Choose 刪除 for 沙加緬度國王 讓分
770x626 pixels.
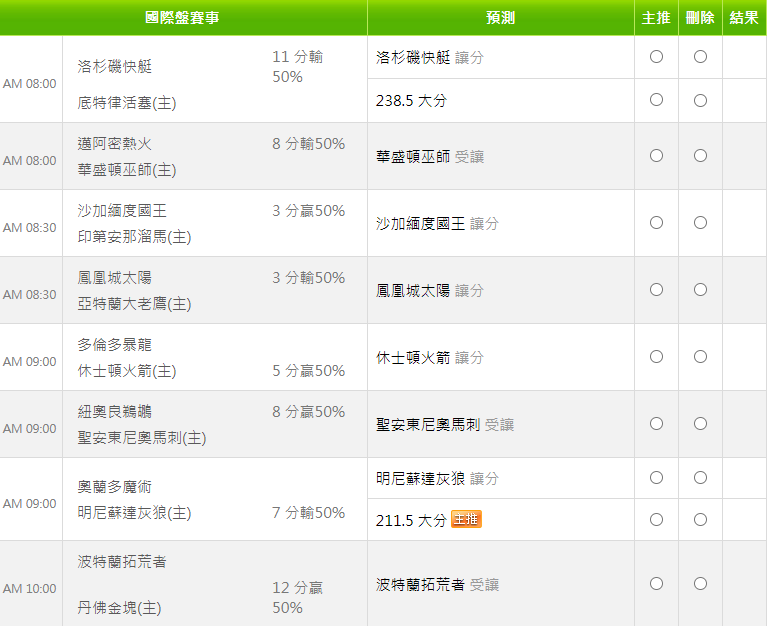tap(700, 222)
